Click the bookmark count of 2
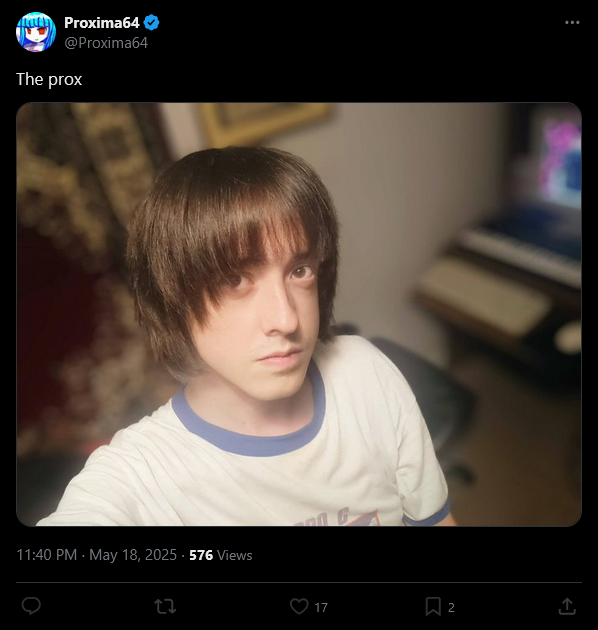 coord(451,608)
